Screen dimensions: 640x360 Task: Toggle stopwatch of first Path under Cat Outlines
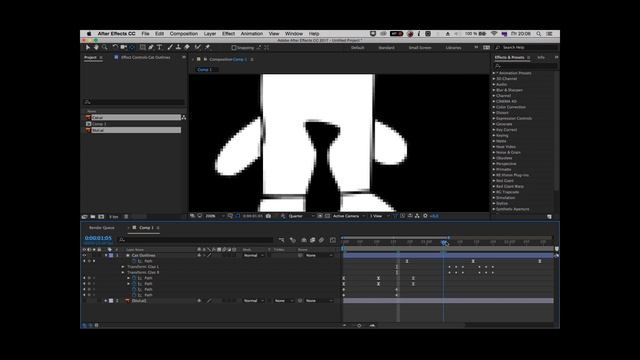(134, 261)
